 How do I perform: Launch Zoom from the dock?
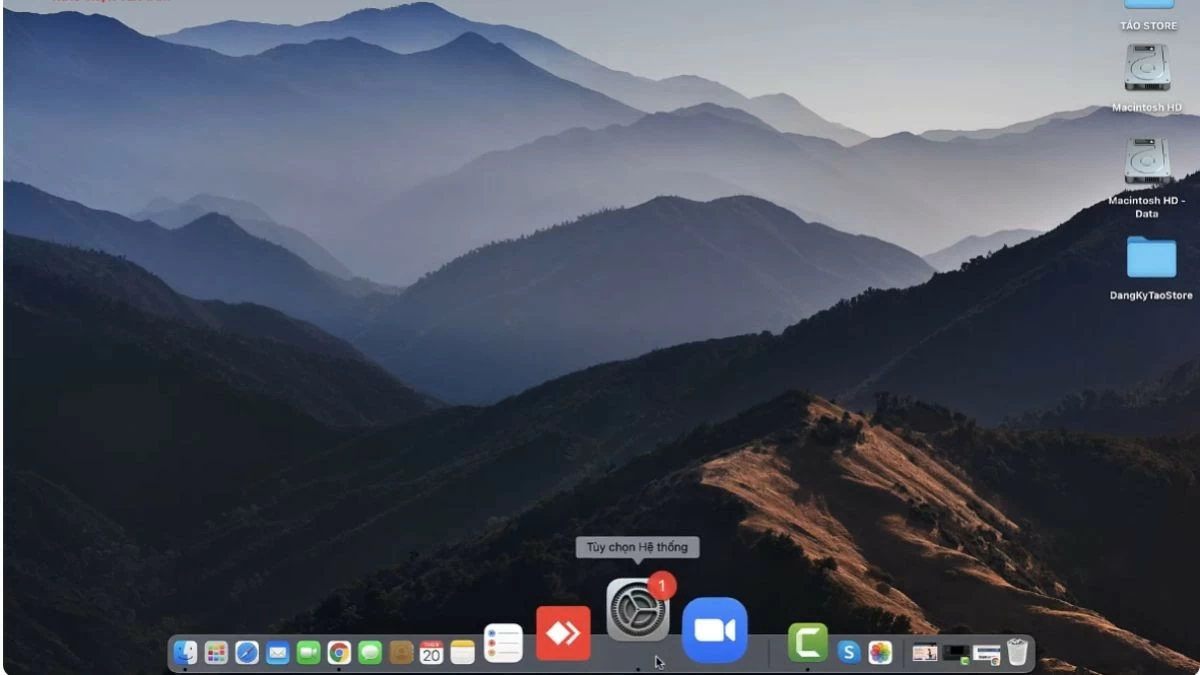(x=714, y=630)
